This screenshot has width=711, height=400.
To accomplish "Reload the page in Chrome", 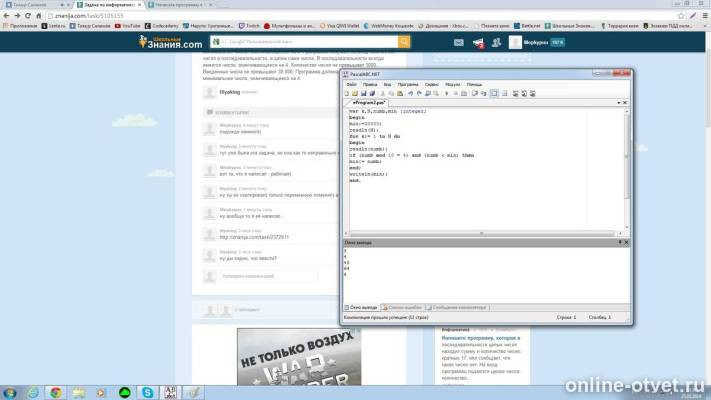I will (28, 15).
